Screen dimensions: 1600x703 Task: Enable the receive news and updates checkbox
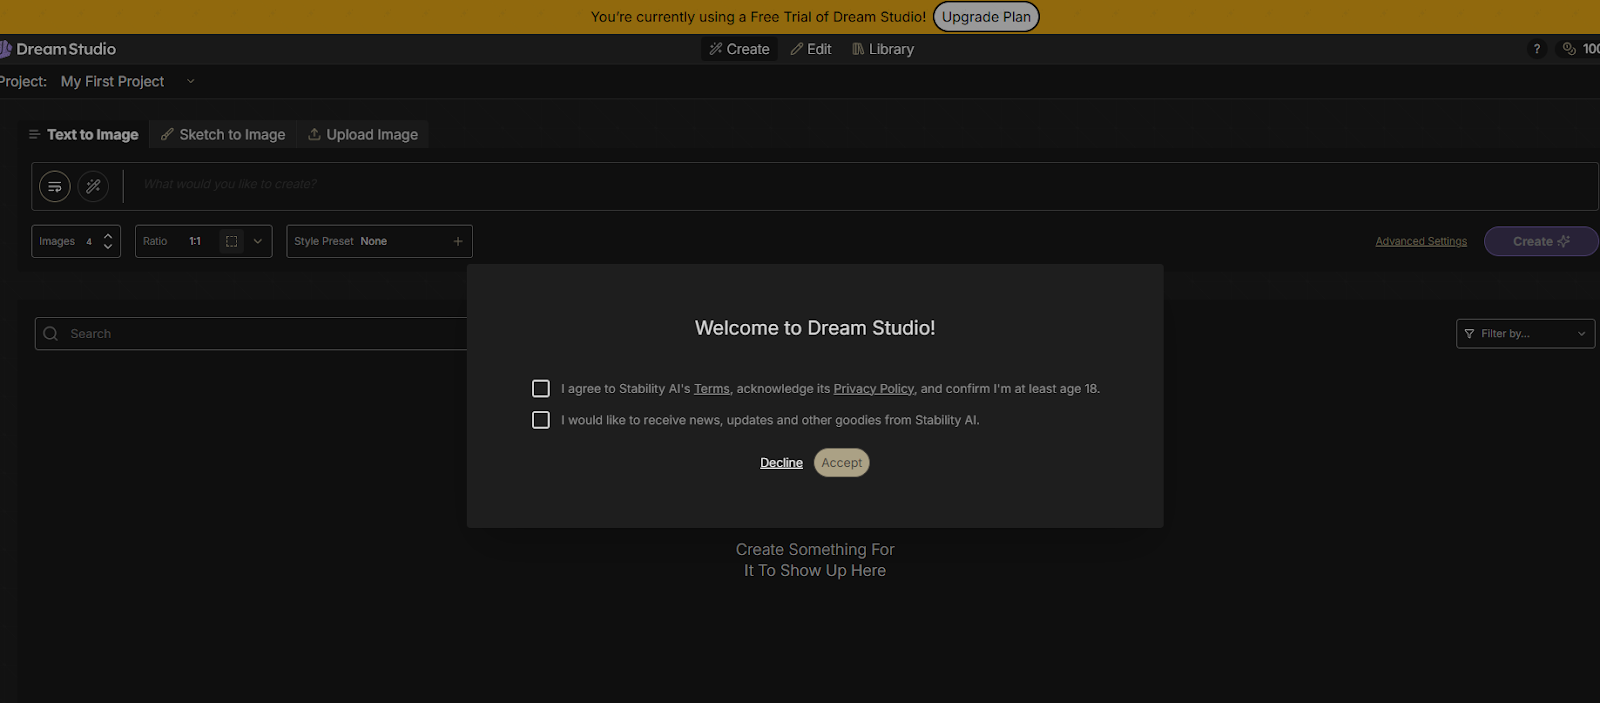[x=541, y=420]
